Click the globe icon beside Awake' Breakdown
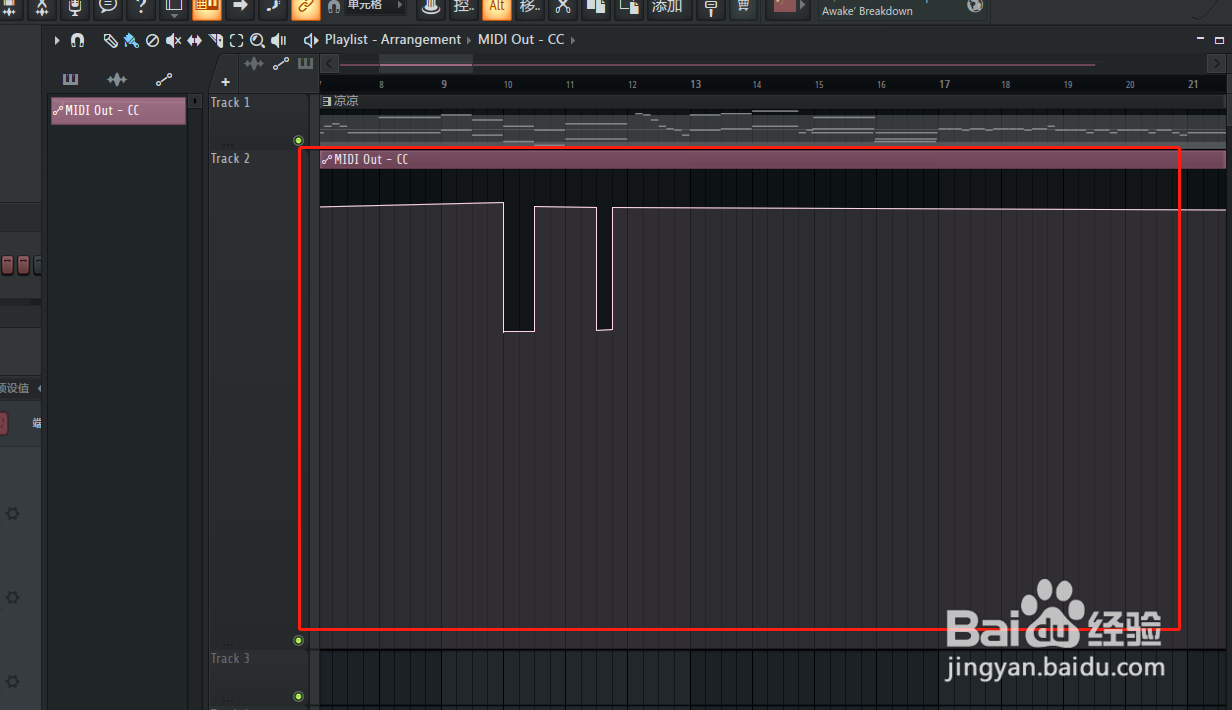The height and width of the screenshot is (710, 1232). coord(975,7)
